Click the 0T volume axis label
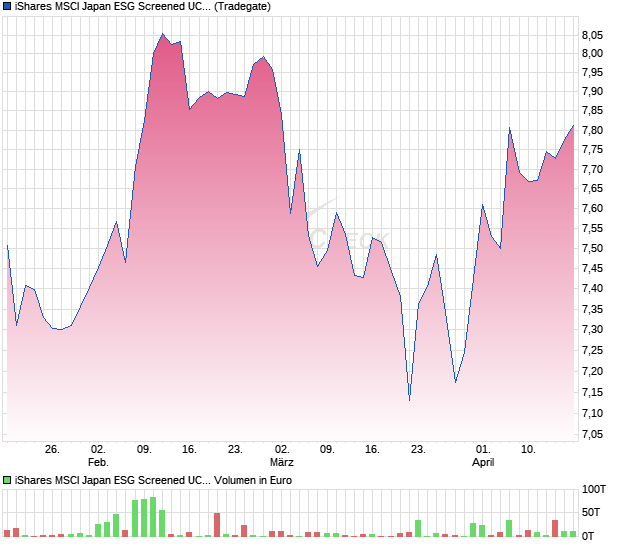The width and height of the screenshot is (620, 546). (588, 536)
